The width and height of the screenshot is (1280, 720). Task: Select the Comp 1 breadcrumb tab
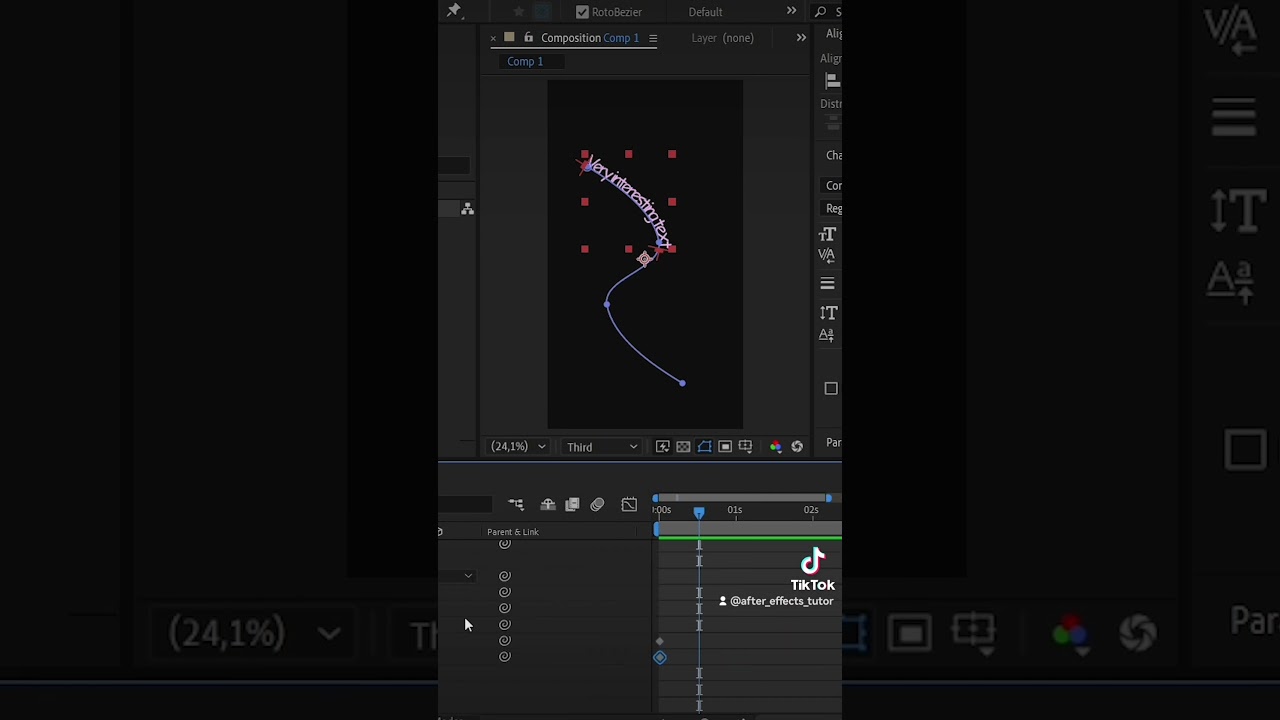pyautogui.click(x=525, y=61)
